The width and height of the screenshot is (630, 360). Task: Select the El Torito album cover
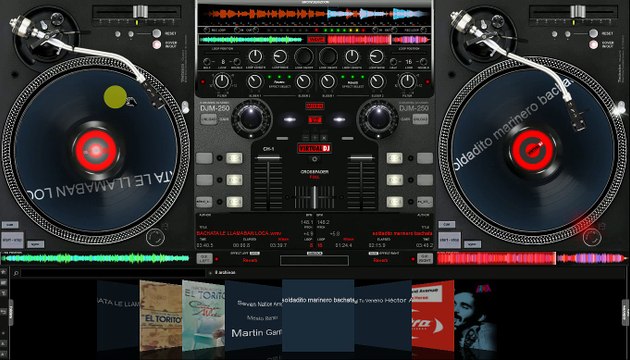tap(161, 315)
